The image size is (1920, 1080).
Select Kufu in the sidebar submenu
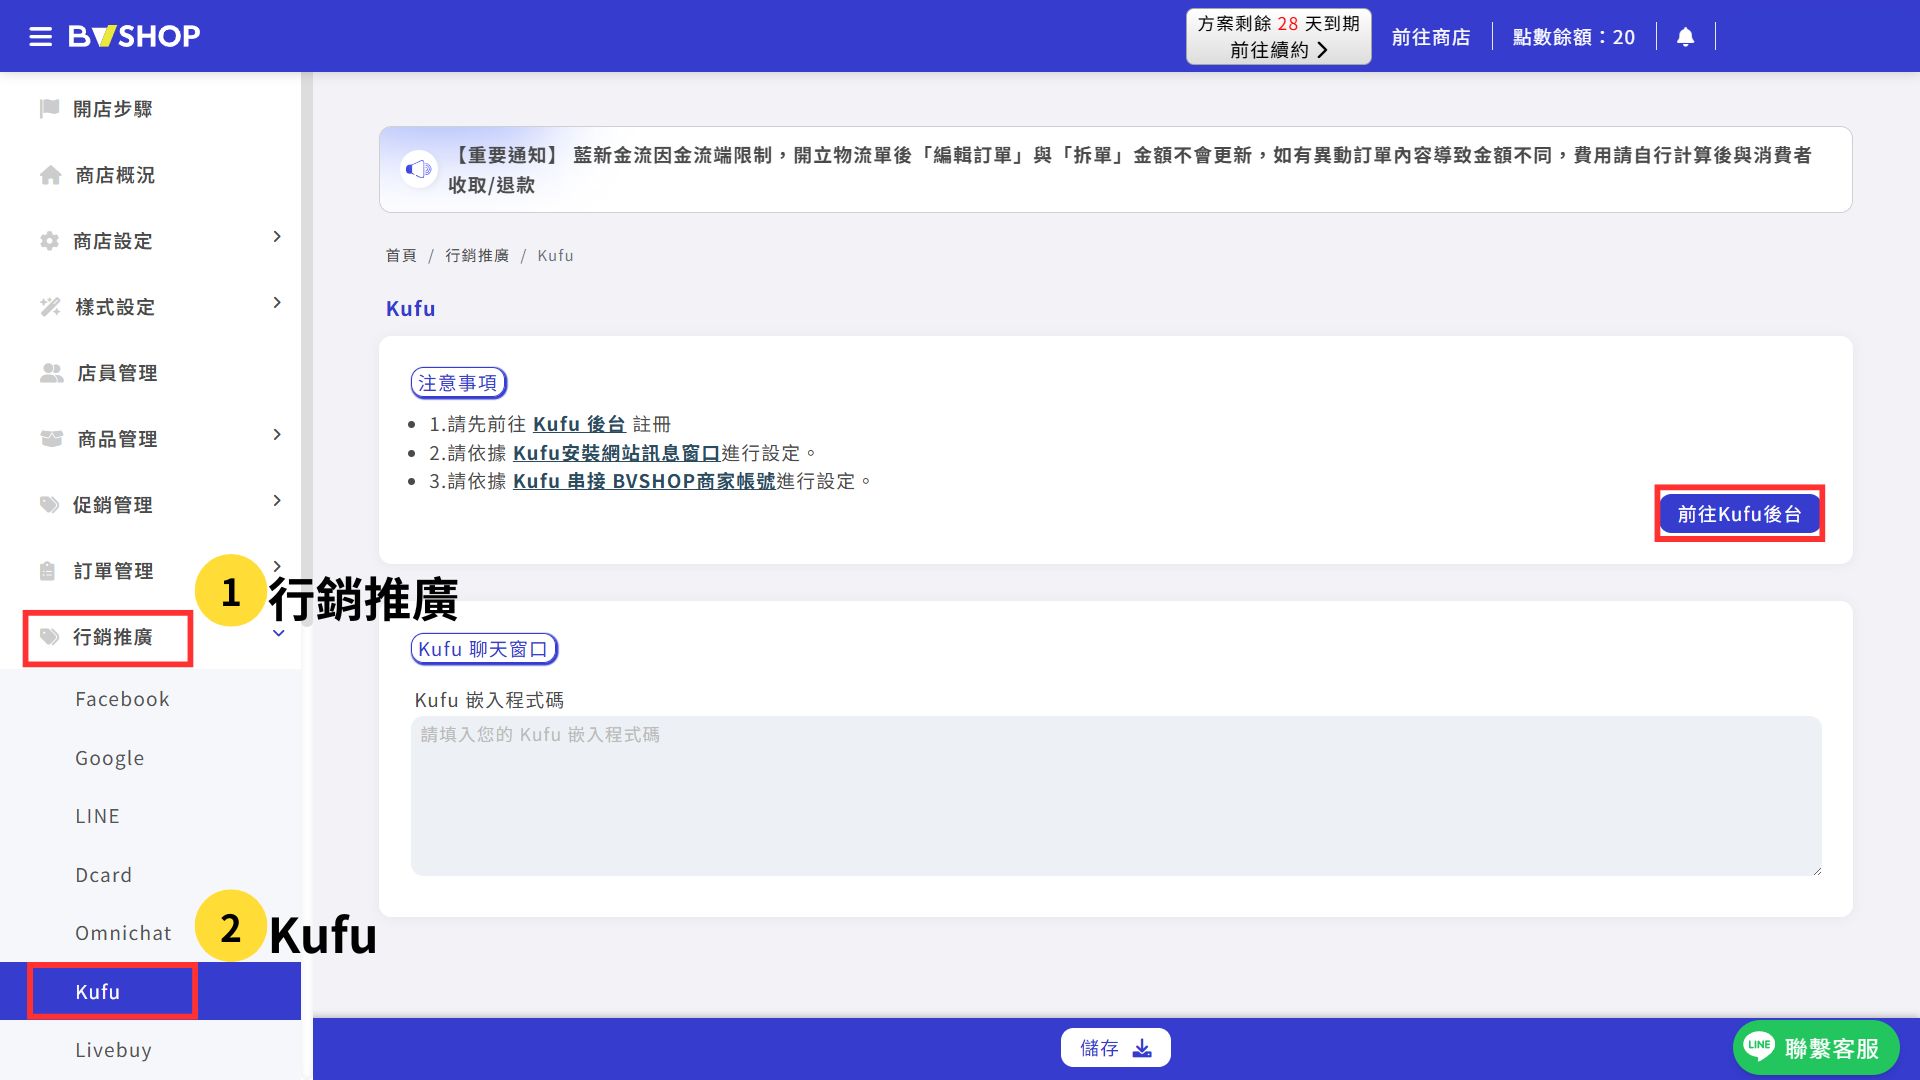150,991
